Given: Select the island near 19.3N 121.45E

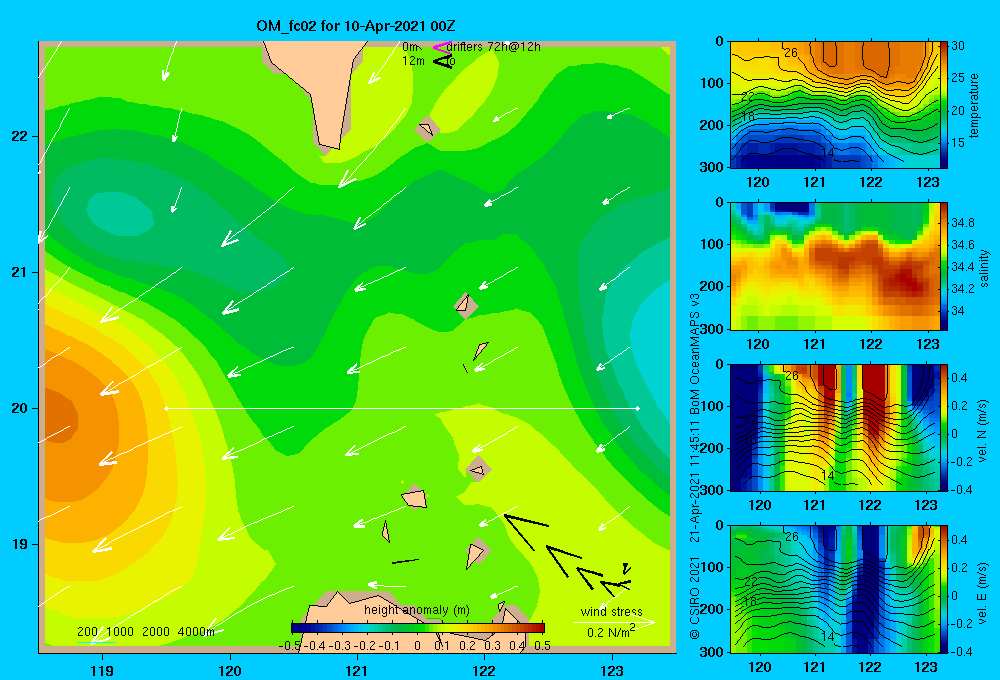Looking at the screenshot, I should click(x=415, y=498).
